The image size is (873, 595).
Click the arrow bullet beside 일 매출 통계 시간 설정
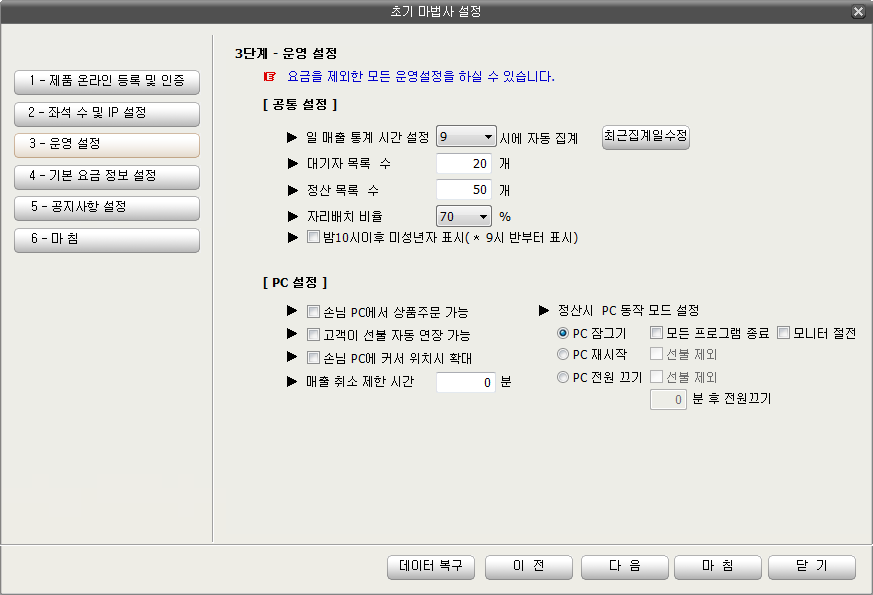292,137
